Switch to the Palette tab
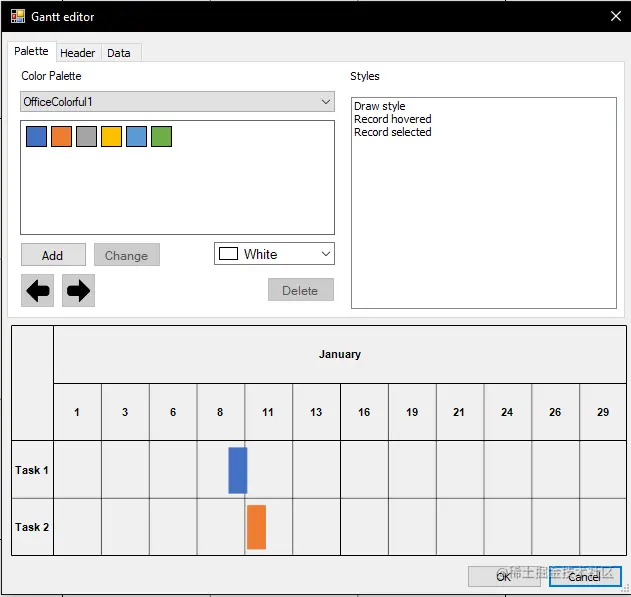Screen dimensions: 631x597 [x=31, y=51]
